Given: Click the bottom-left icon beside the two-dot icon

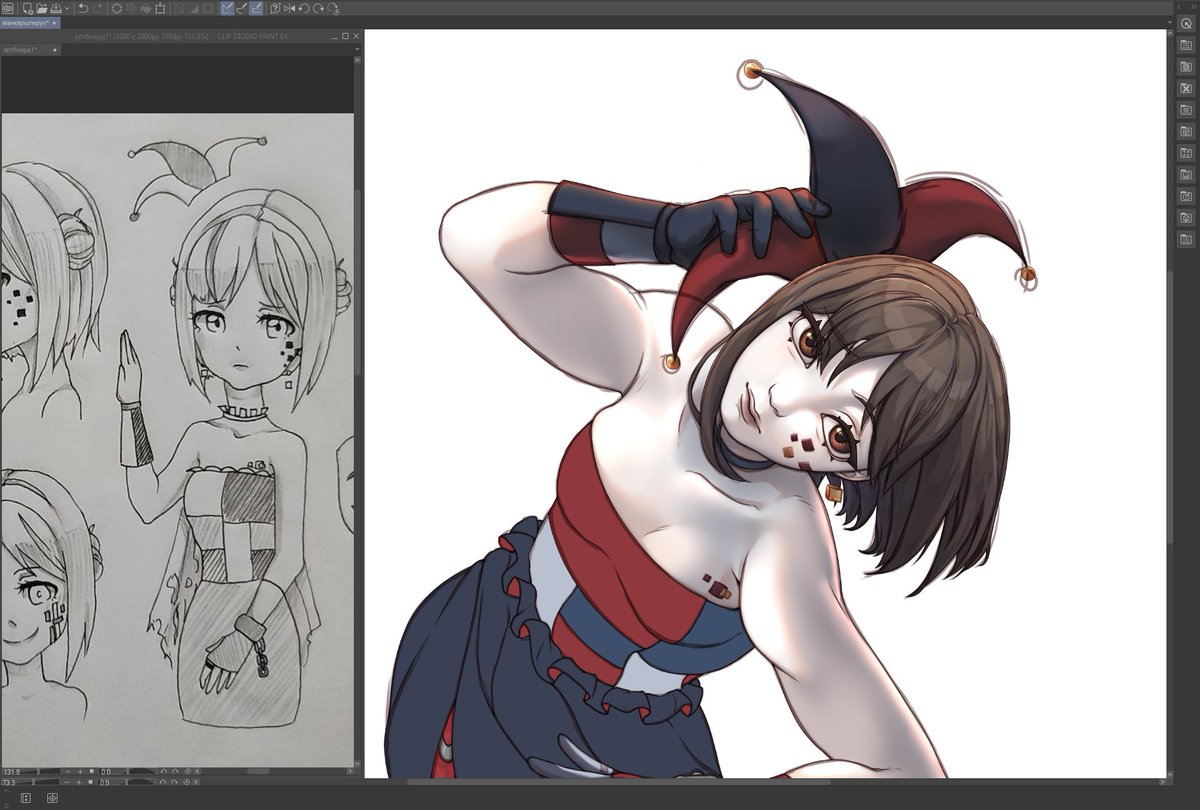Looking at the screenshot, I should coord(53,798).
